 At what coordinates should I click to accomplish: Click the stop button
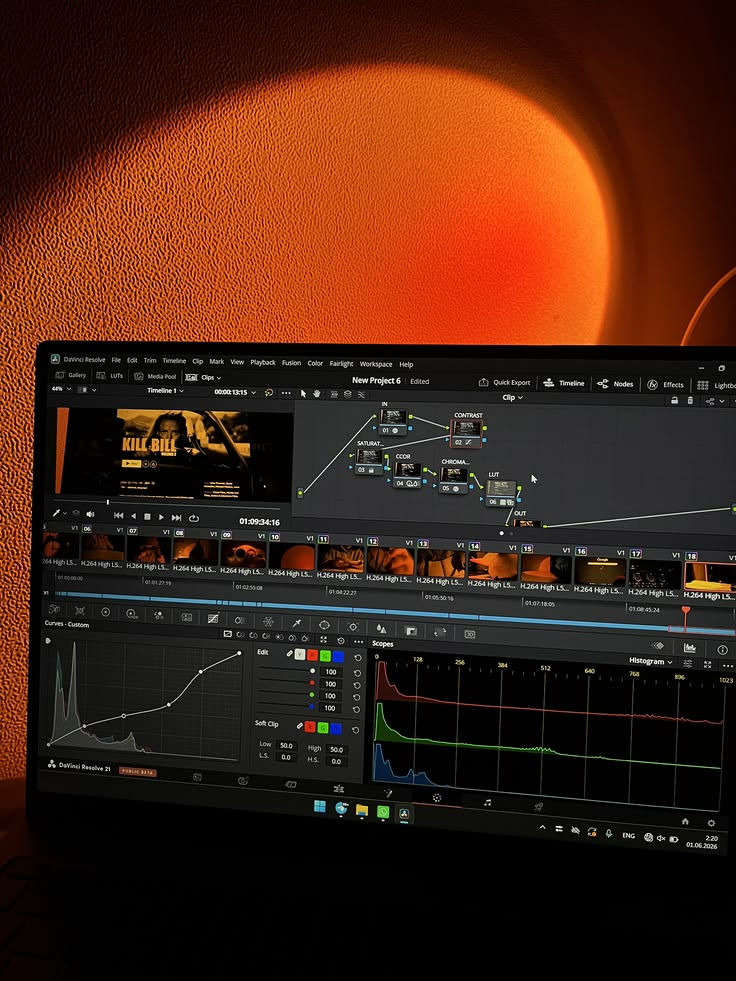click(147, 517)
